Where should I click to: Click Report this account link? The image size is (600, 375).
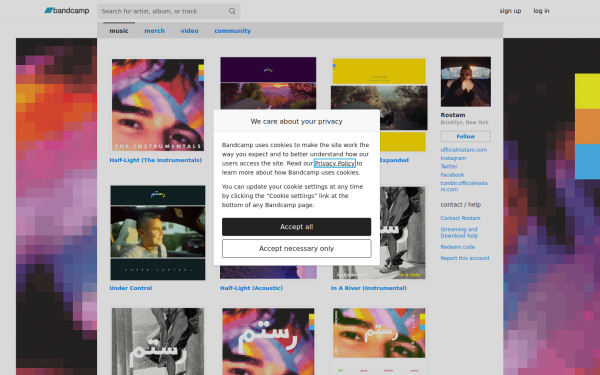(465, 258)
